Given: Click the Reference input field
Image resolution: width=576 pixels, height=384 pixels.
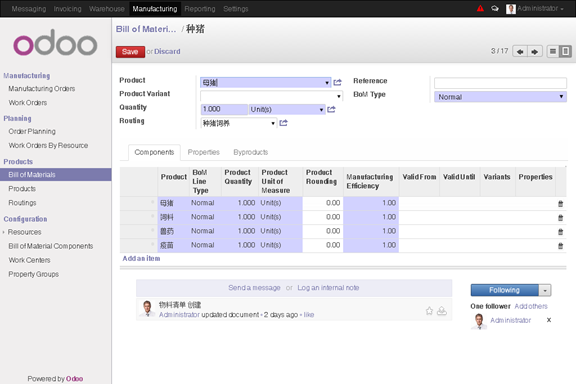Looking at the screenshot, I should (x=500, y=83).
